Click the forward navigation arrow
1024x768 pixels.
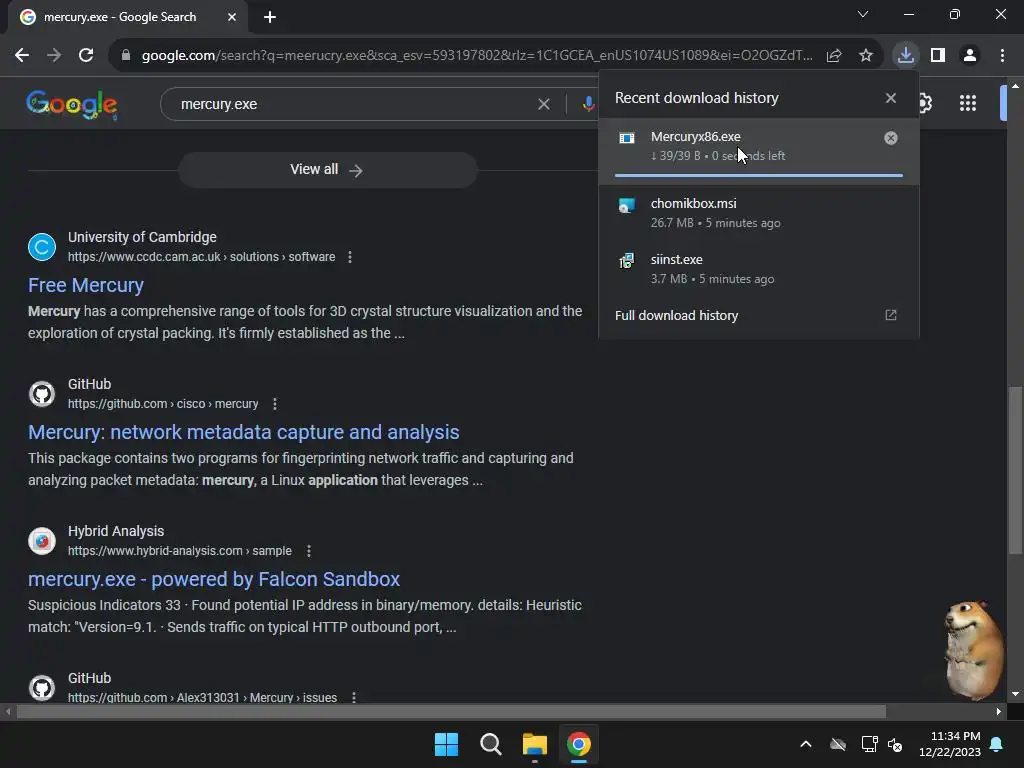(x=54, y=56)
